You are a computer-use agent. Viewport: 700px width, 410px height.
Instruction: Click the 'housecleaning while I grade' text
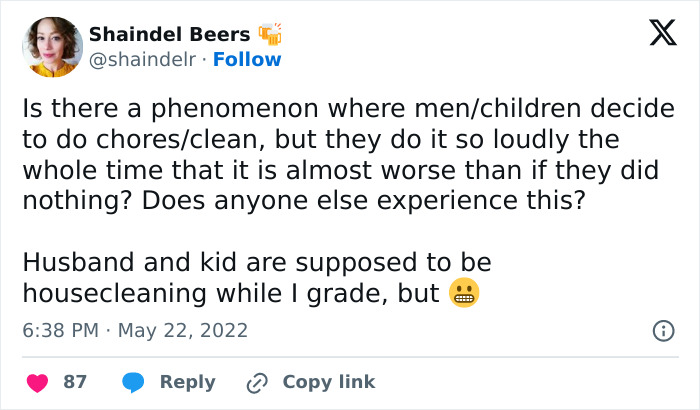point(230,293)
